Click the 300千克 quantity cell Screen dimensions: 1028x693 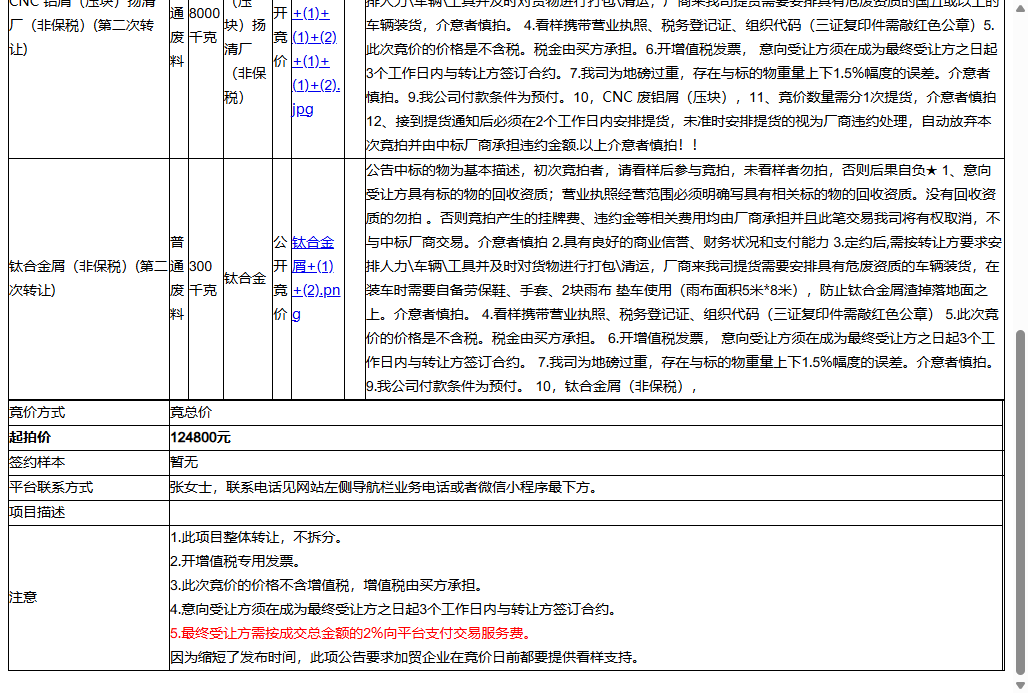(x=206, y=279)
